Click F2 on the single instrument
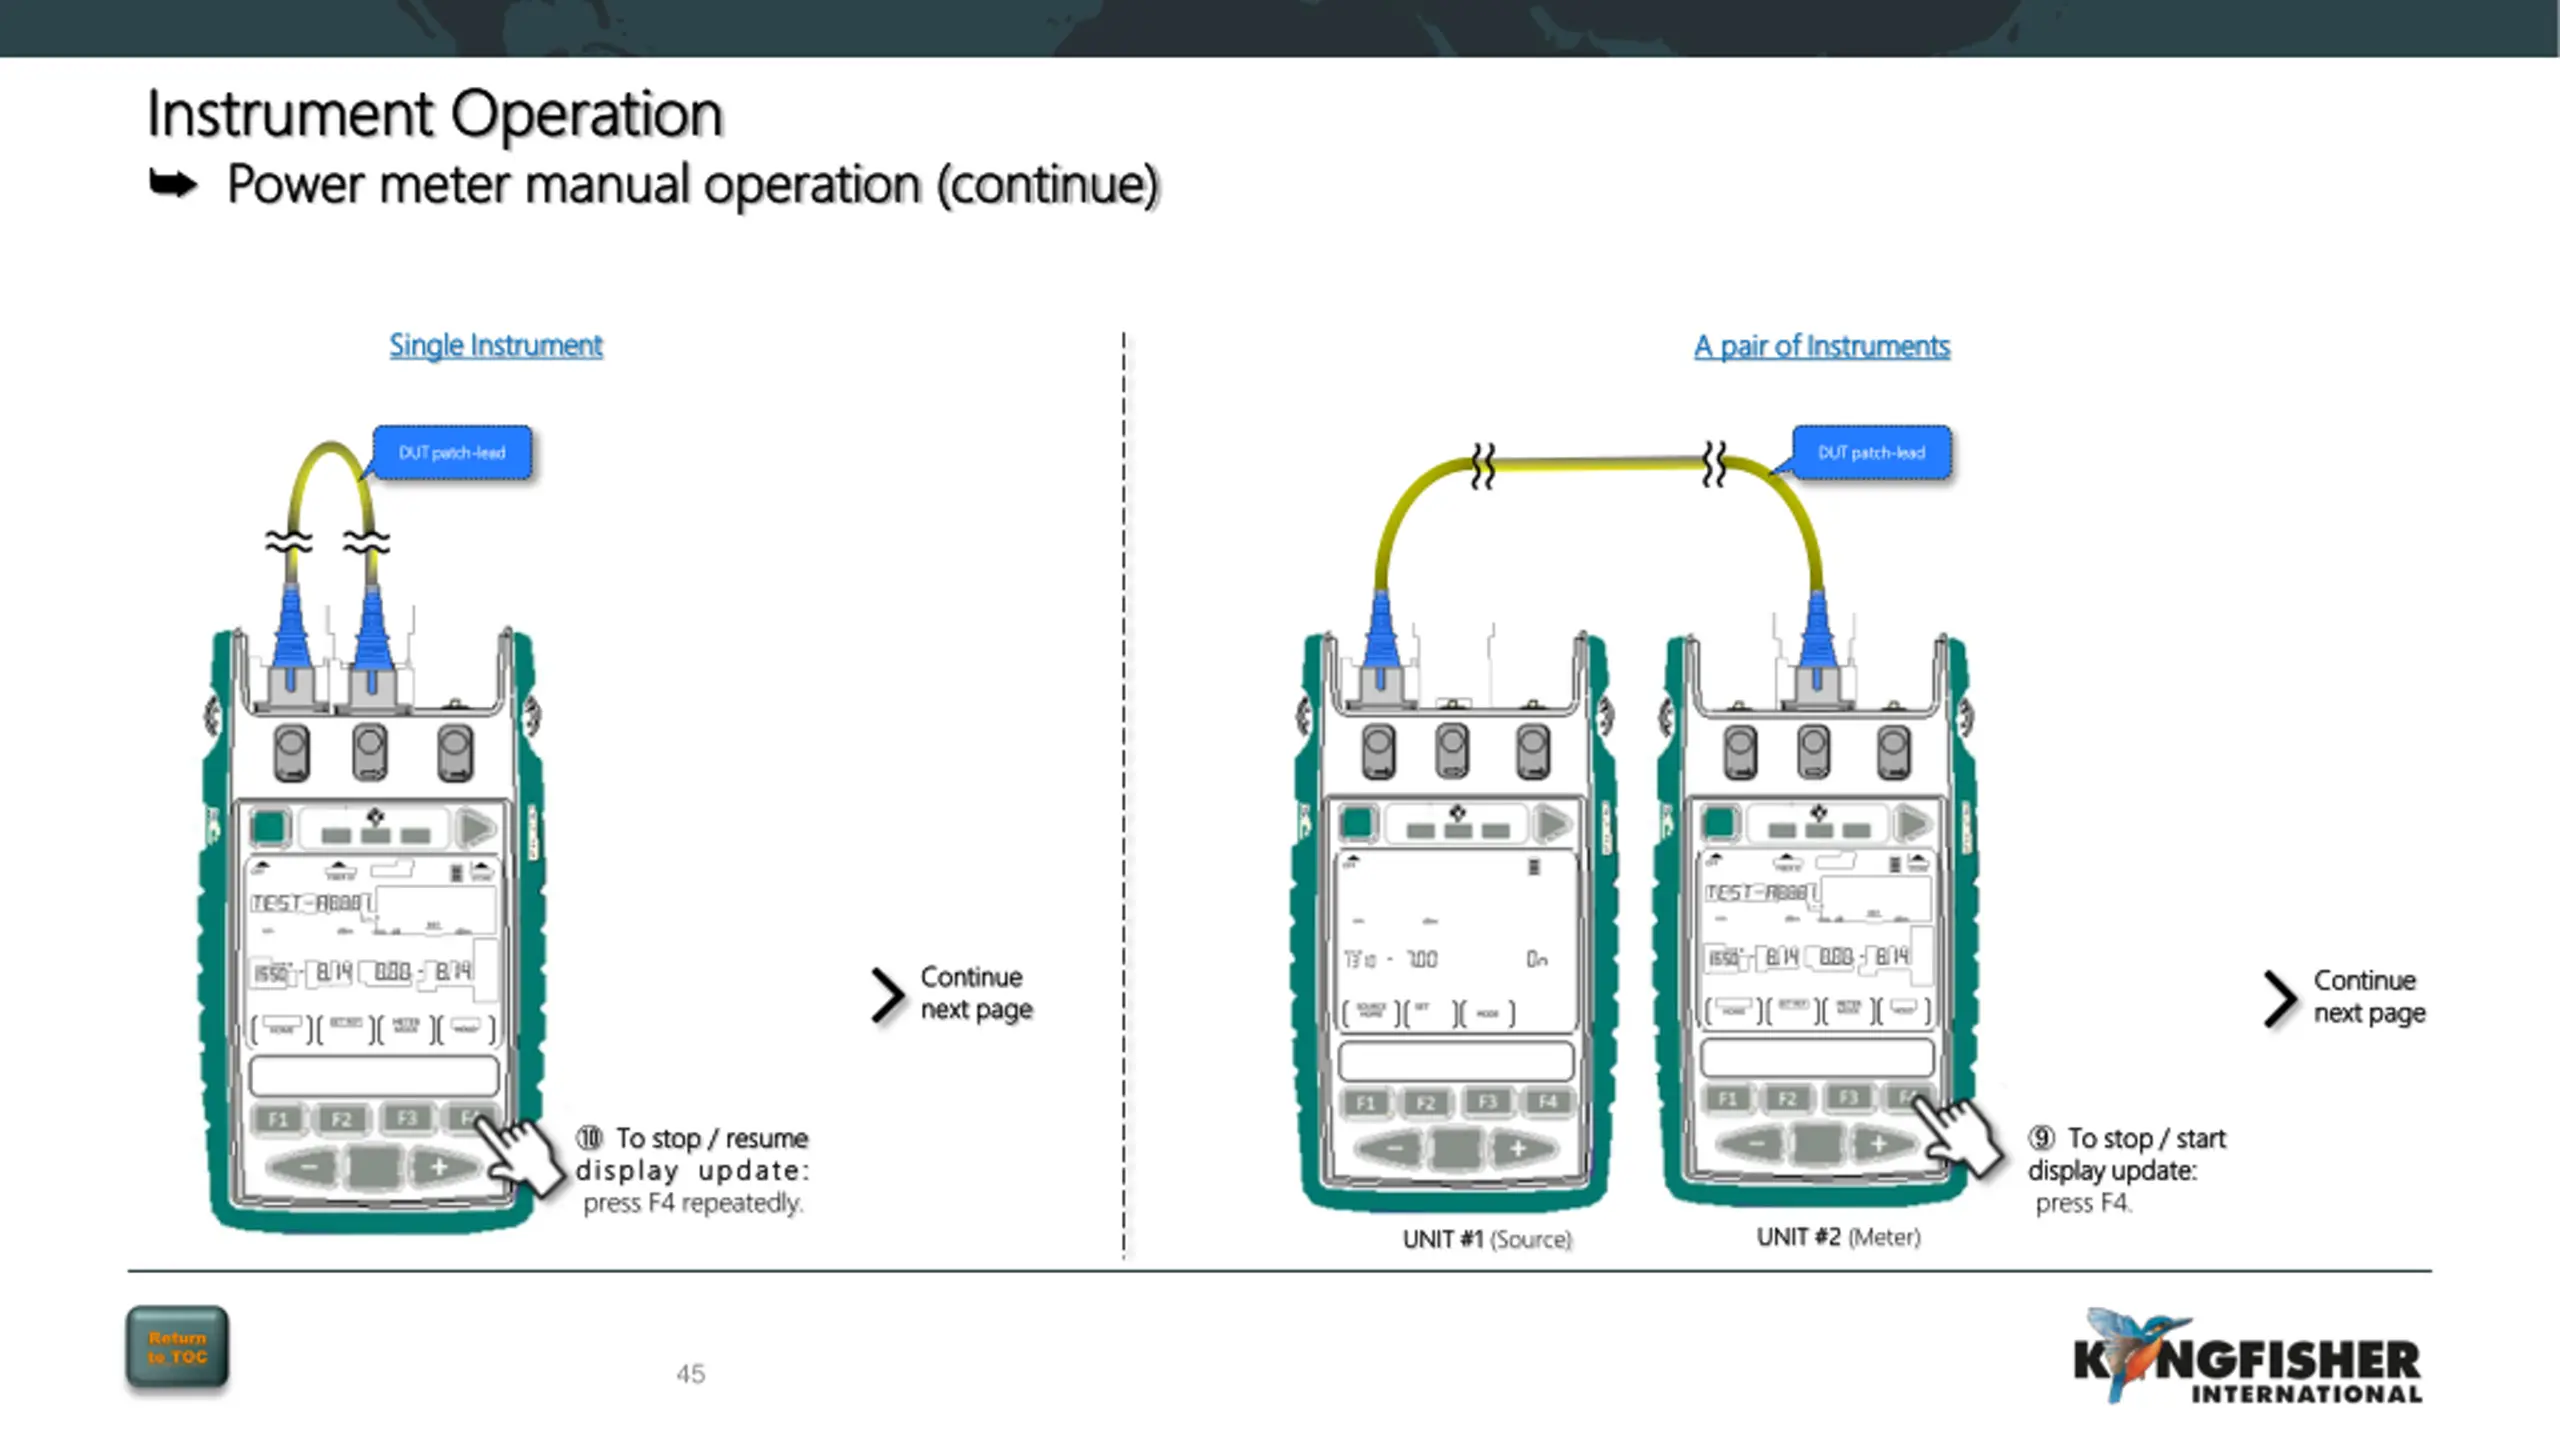This screenshot has height=1440, width=2560. (x=341, y=1118)
